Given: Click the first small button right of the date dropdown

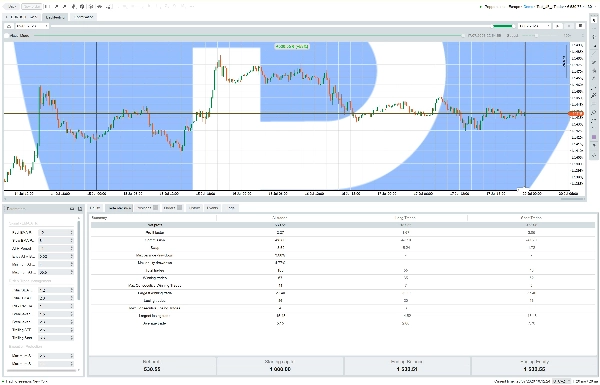Looking at the screenshot, I should coord(558,26).
